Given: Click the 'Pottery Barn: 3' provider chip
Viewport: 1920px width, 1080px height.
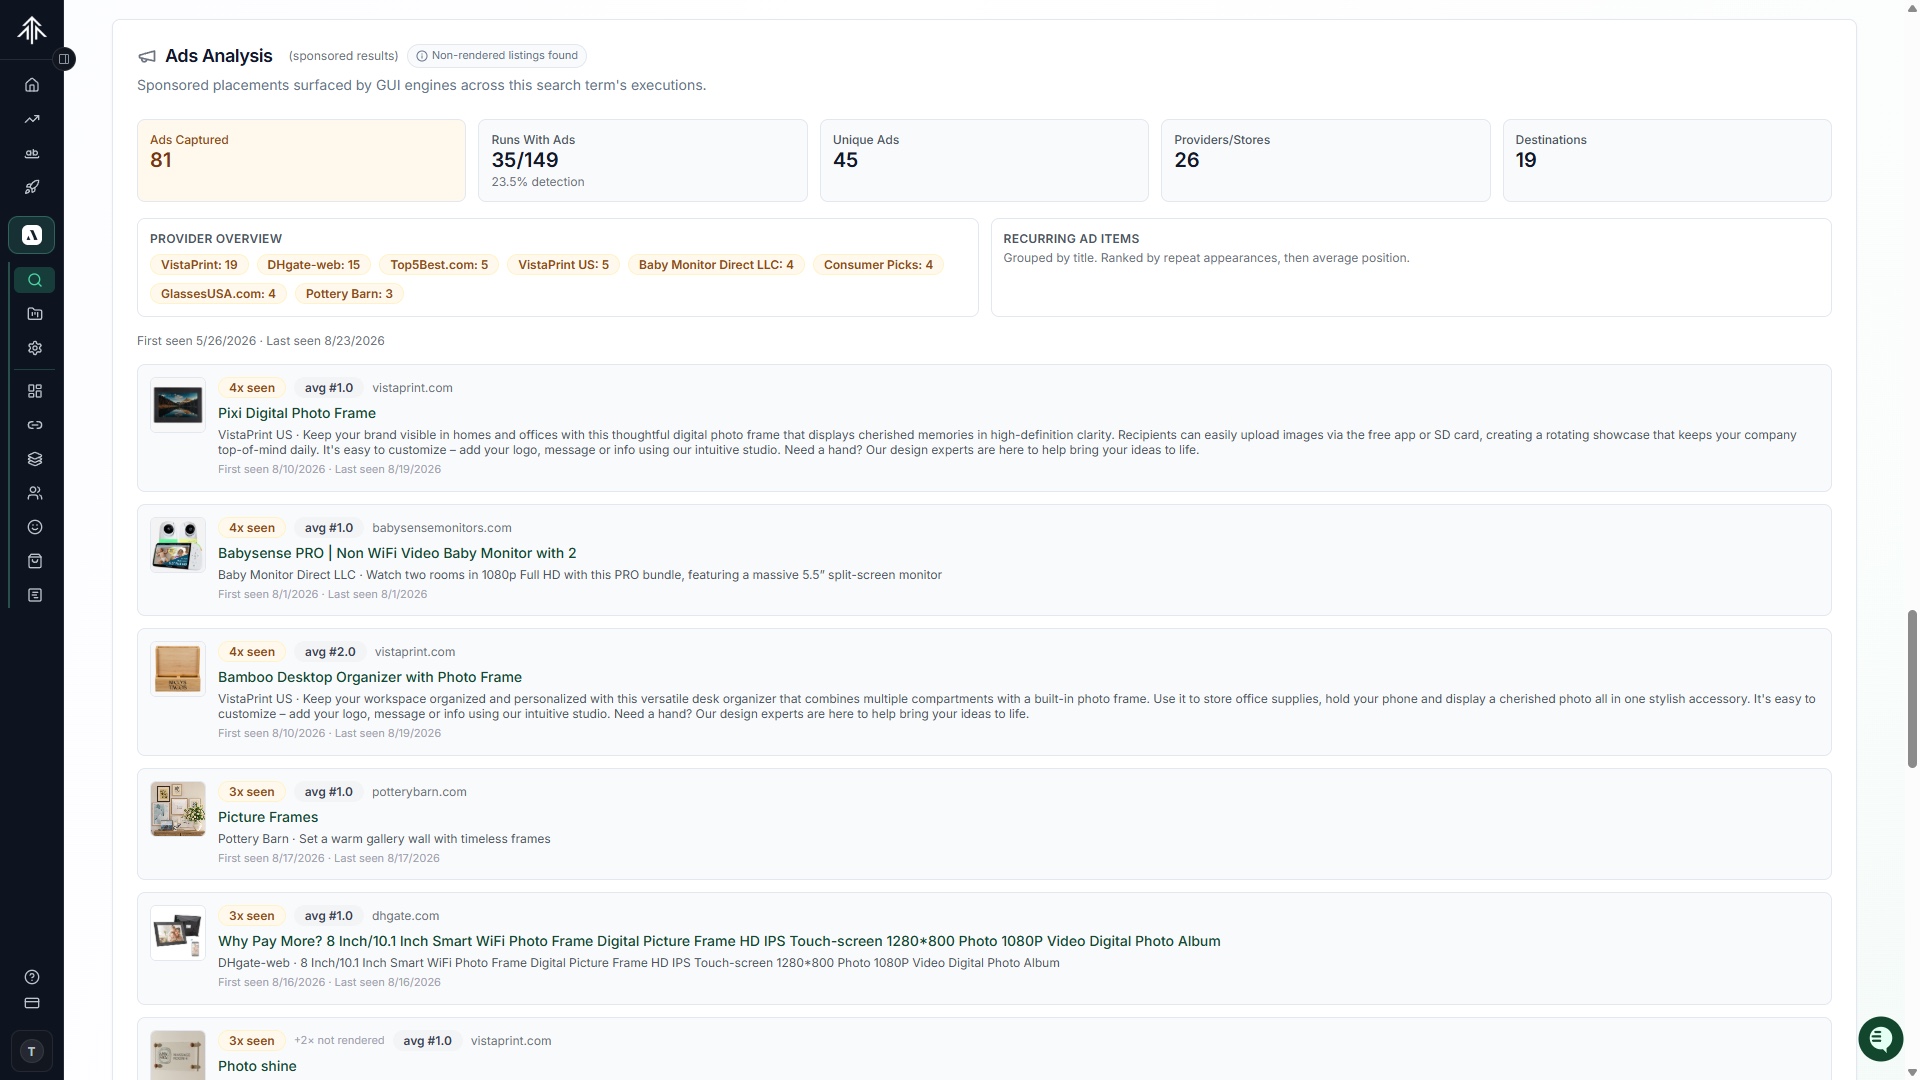Looking at the screenshot, I should (349, 294).
